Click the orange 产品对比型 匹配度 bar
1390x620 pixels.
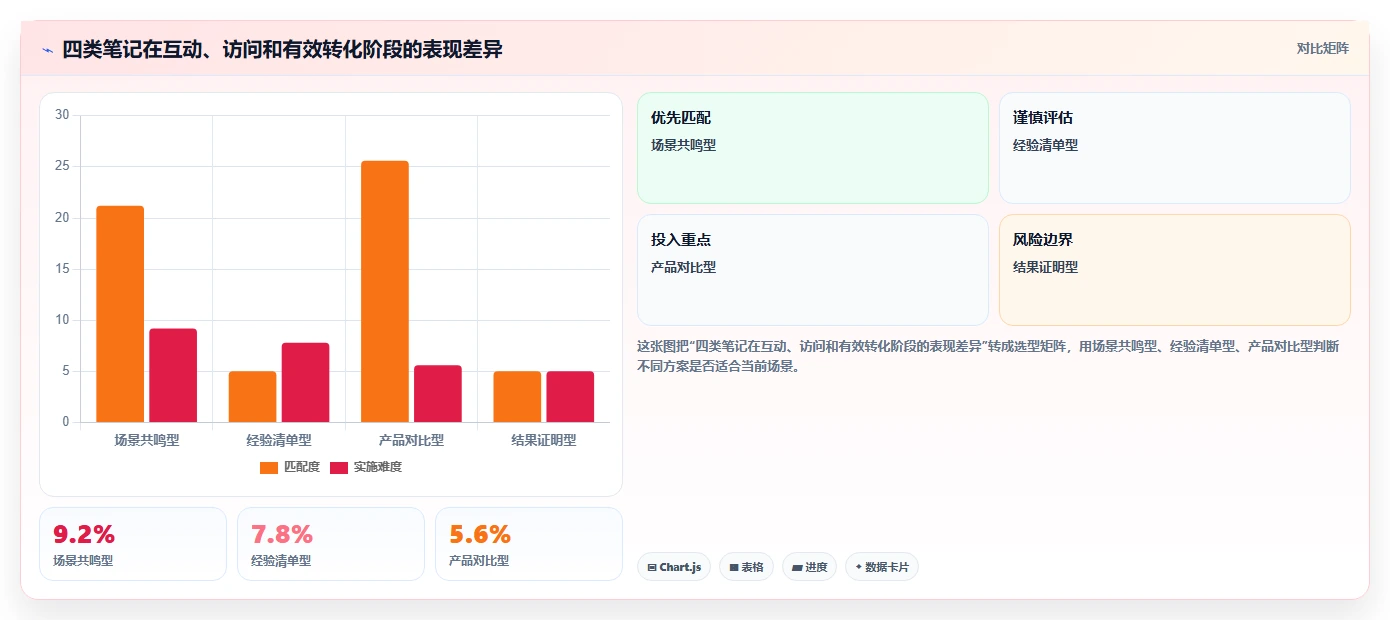385,291
